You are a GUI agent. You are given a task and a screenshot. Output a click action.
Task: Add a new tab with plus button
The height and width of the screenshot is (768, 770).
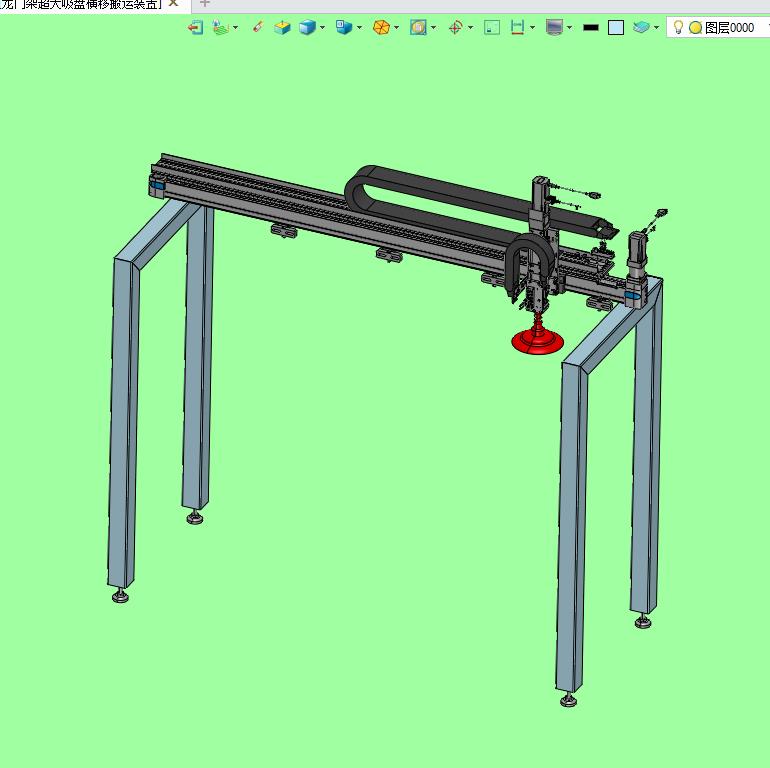[205, 3]
